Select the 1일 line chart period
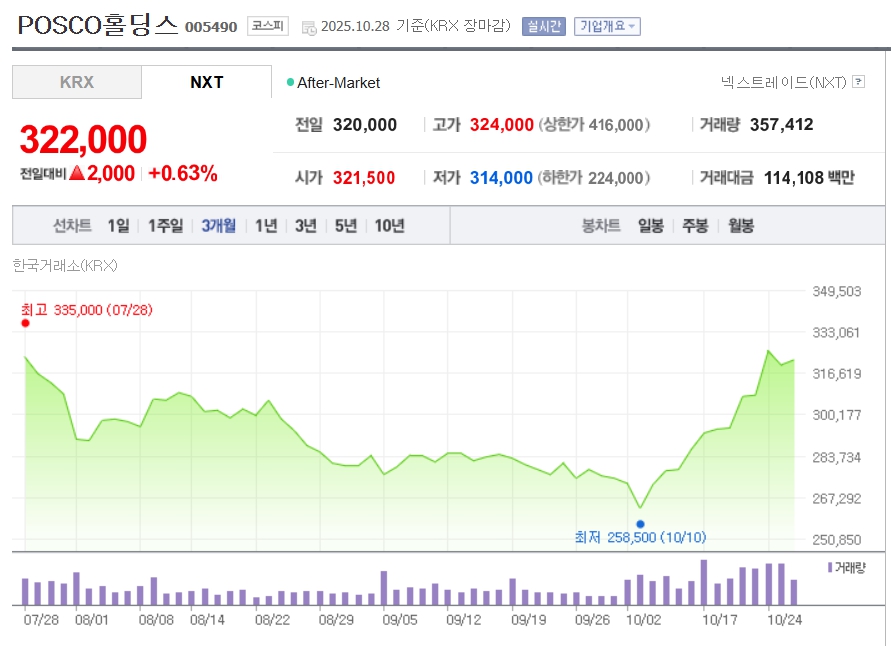Viewport: 891px width, 646px height. point(118,226)
